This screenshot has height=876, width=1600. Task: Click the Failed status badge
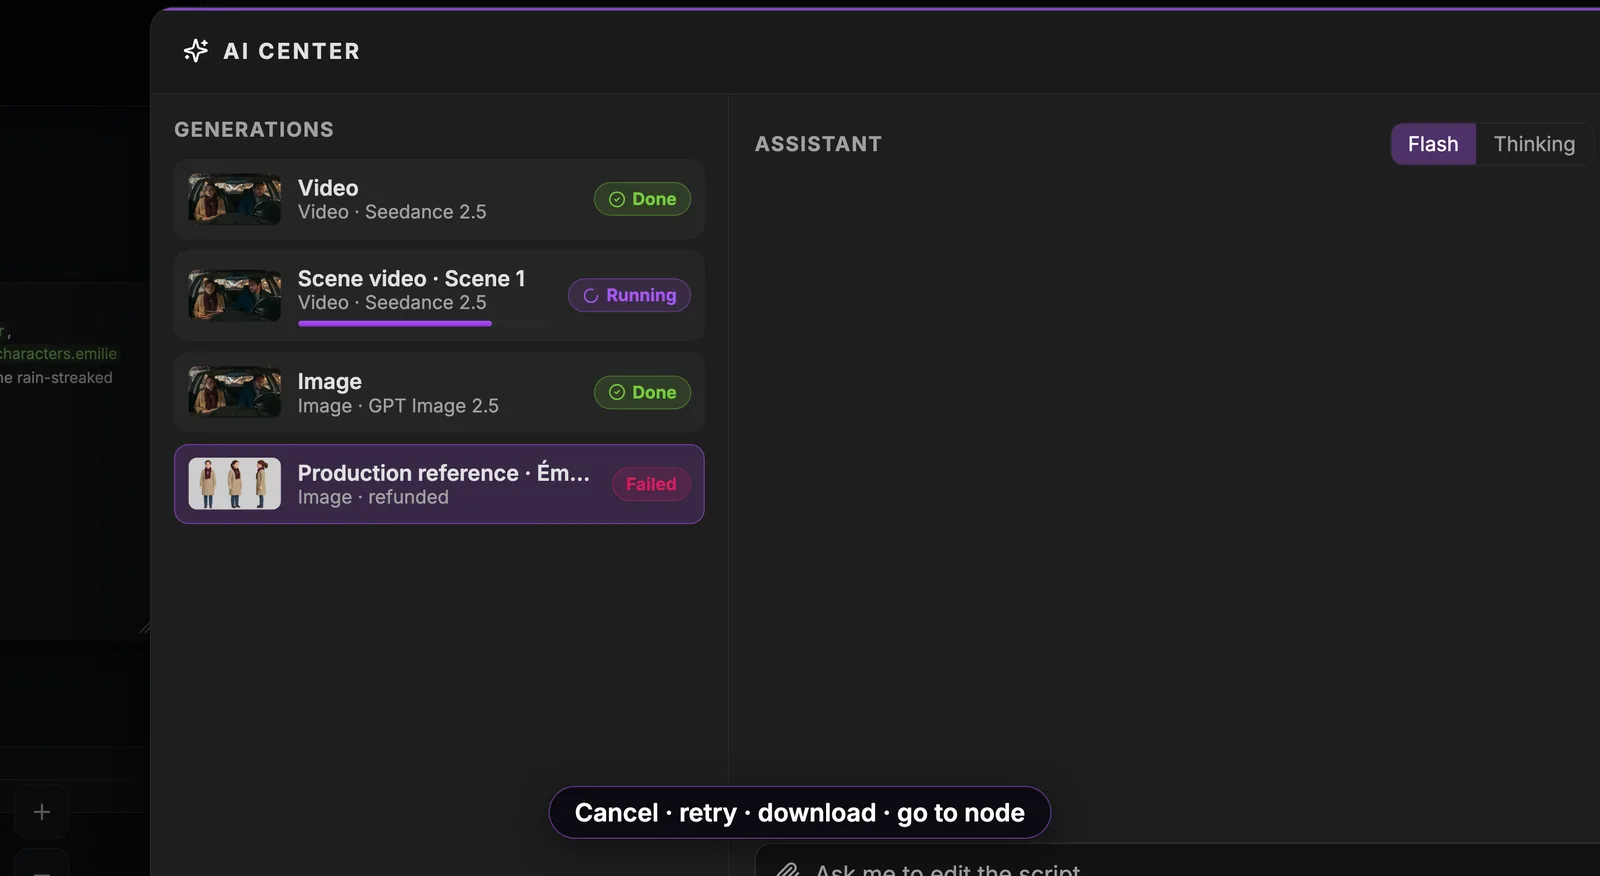pos(651,484)
